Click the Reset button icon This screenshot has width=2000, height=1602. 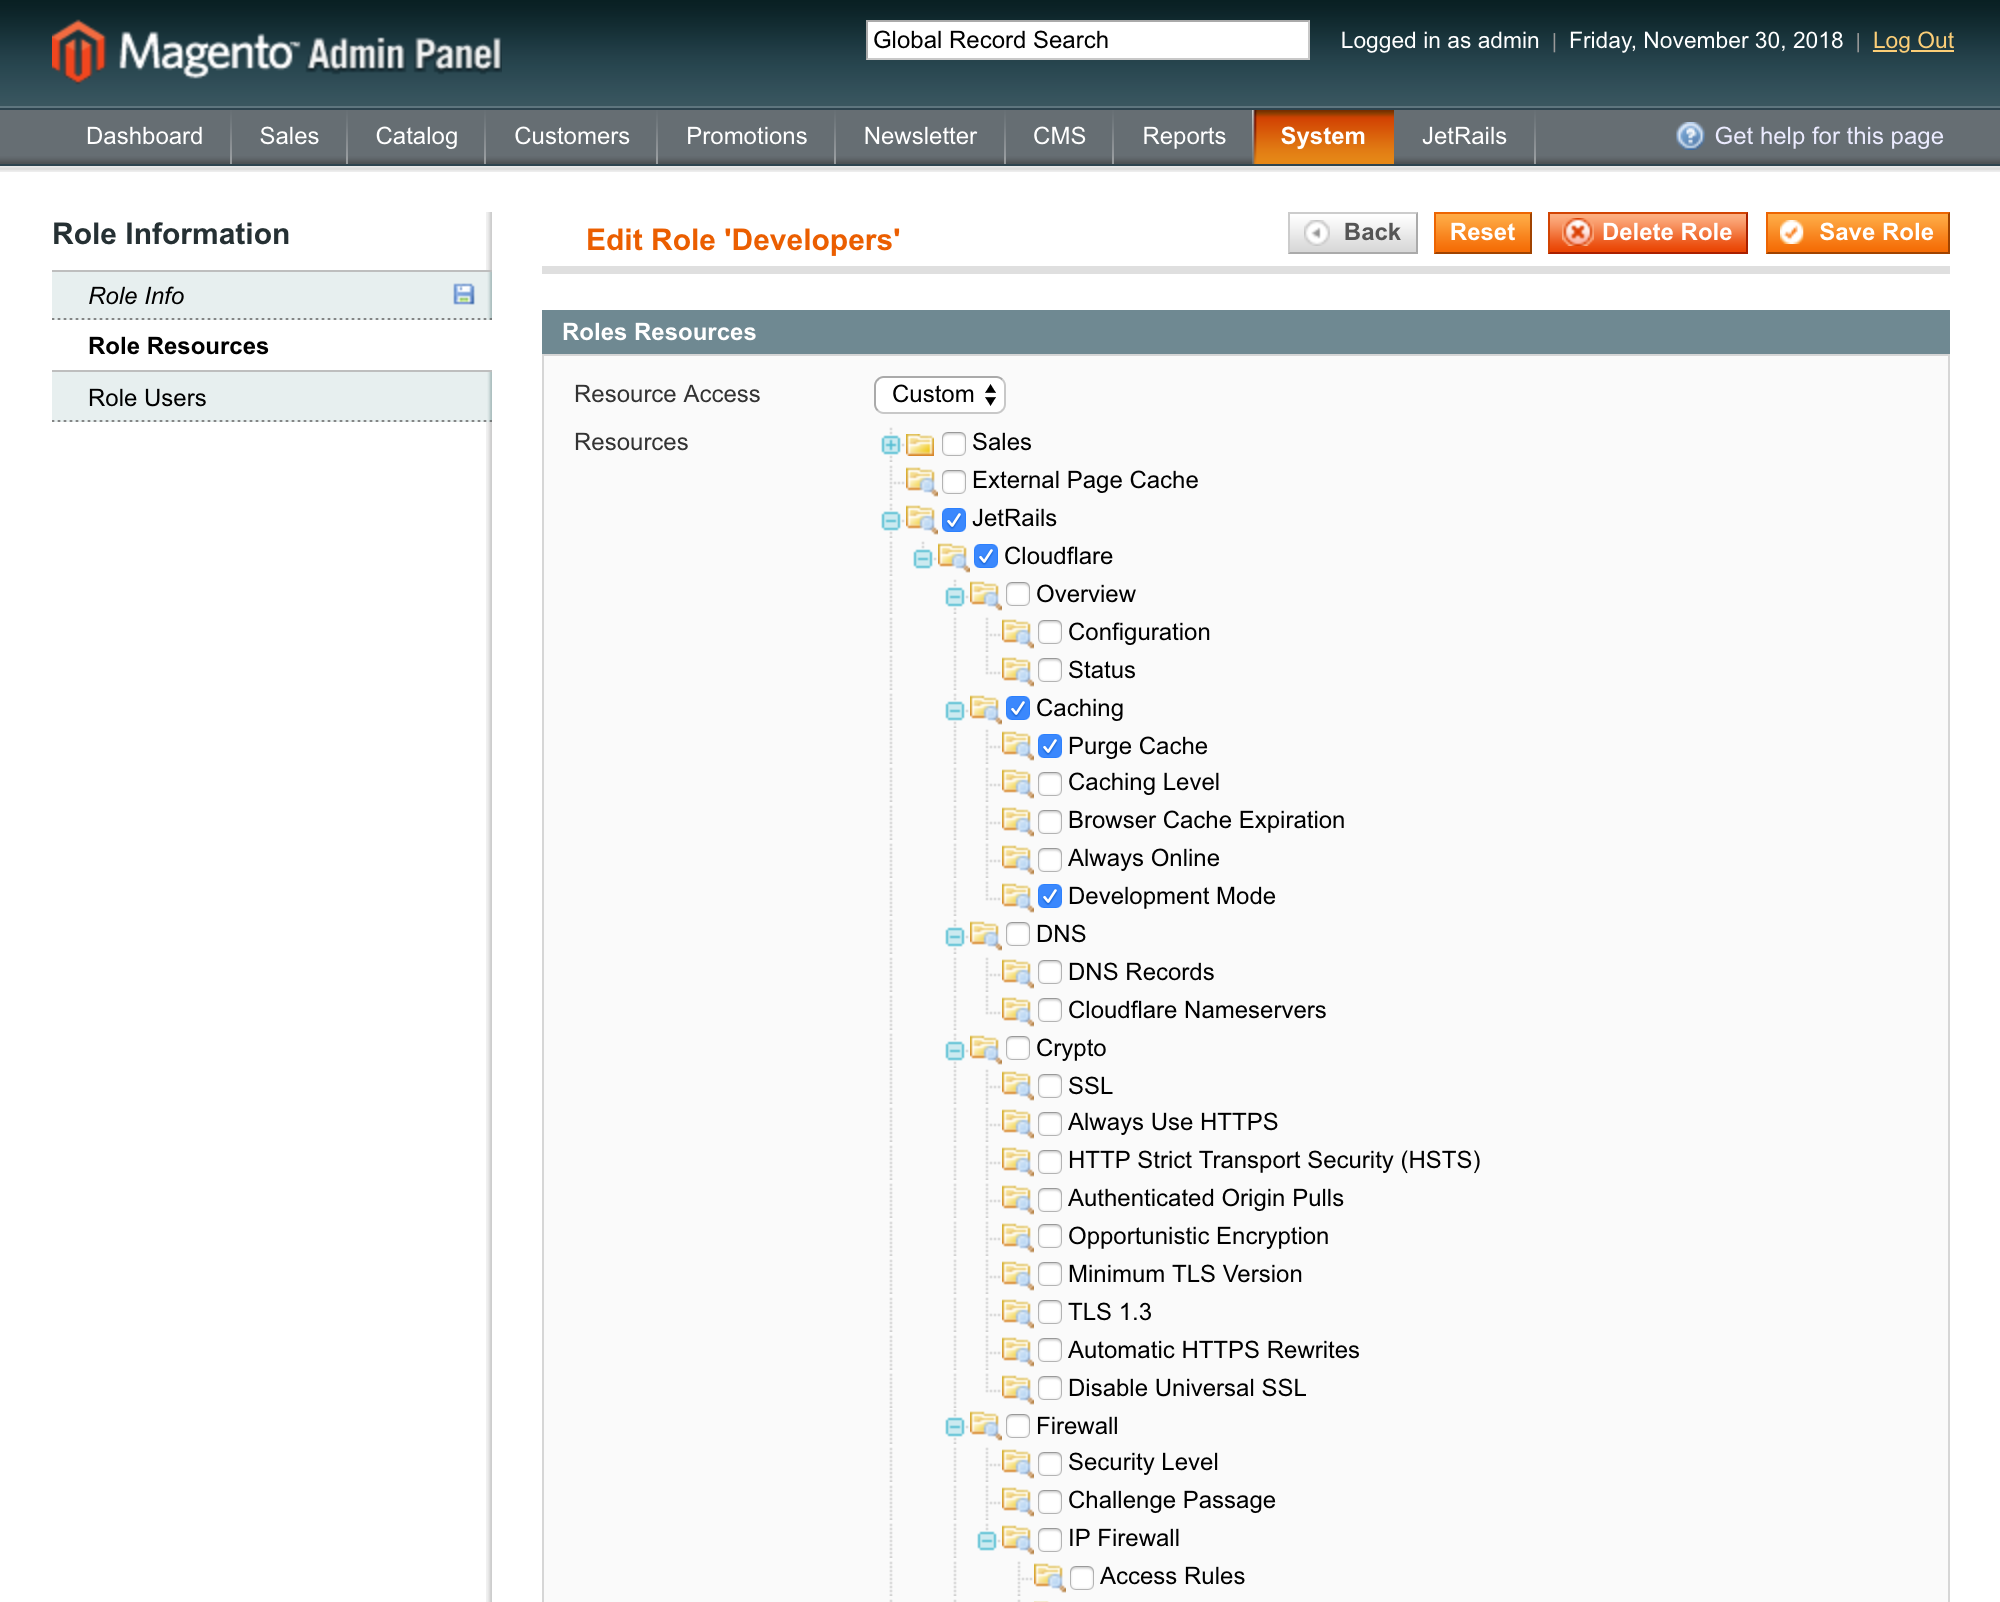coord(1482,232)
